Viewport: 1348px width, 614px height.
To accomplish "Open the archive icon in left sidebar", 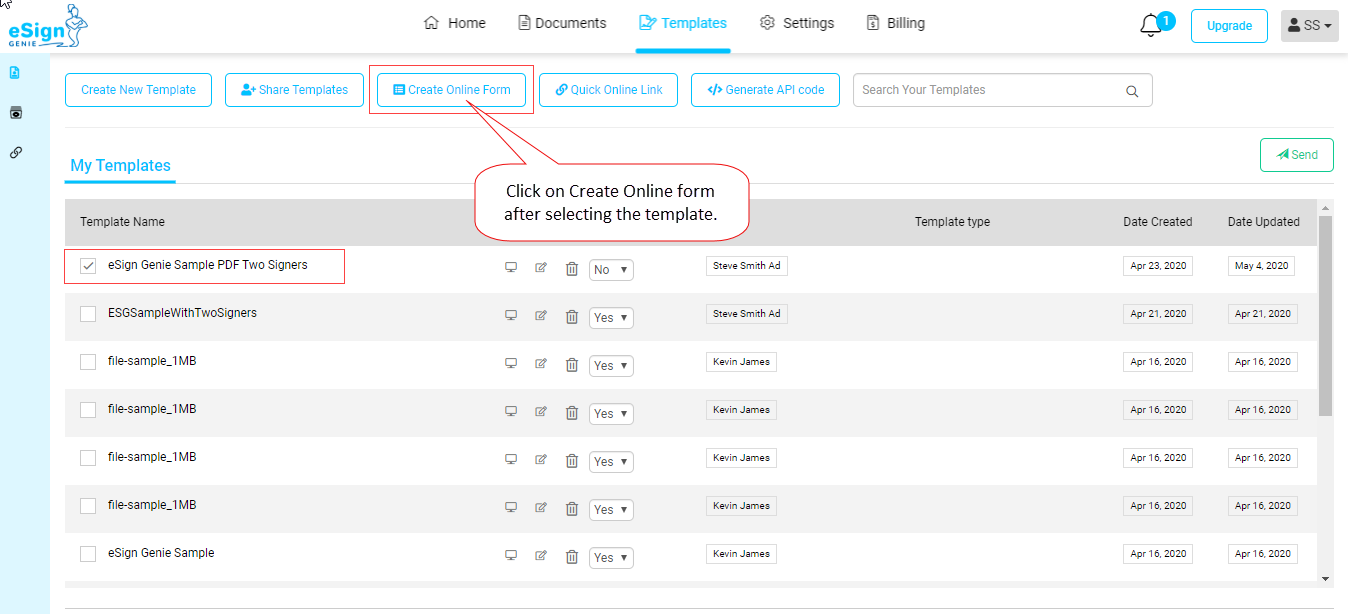I will click(x=15, y=113).
